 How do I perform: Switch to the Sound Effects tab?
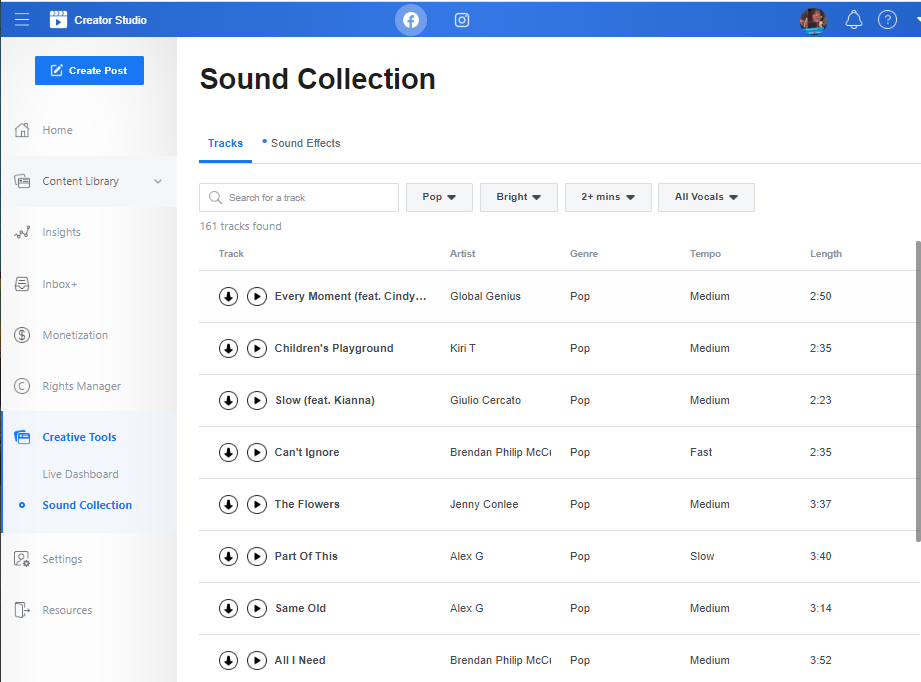pyautogui.click(x=305, y=143)
